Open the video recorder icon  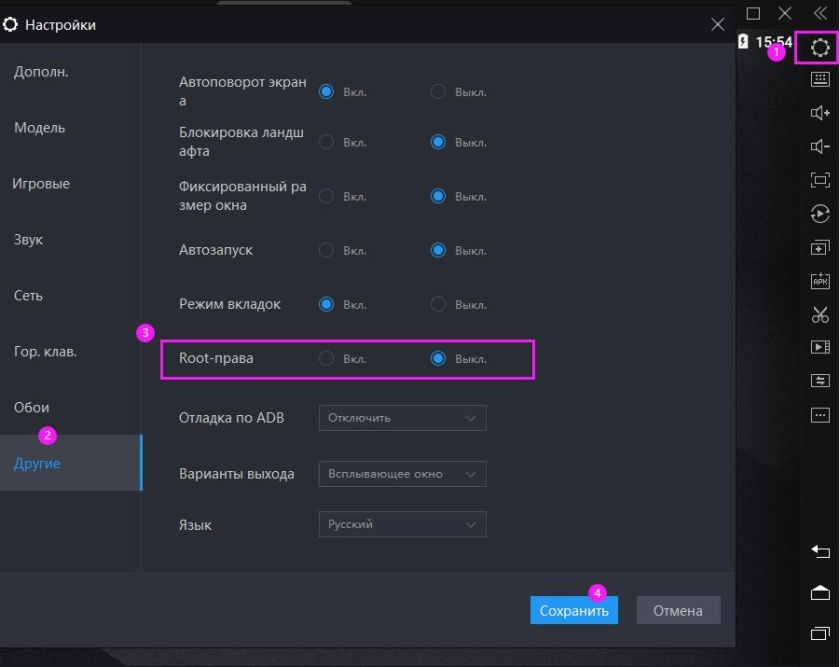[820, 347]
